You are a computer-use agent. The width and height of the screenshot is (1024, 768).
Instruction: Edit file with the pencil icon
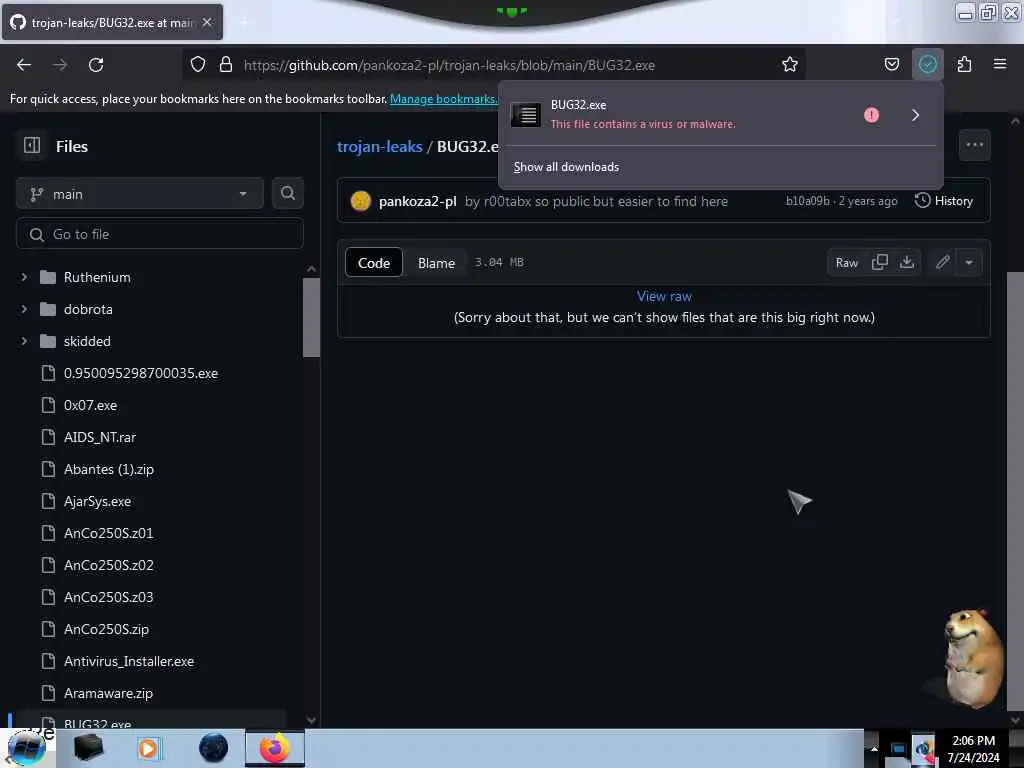point(942,262)
